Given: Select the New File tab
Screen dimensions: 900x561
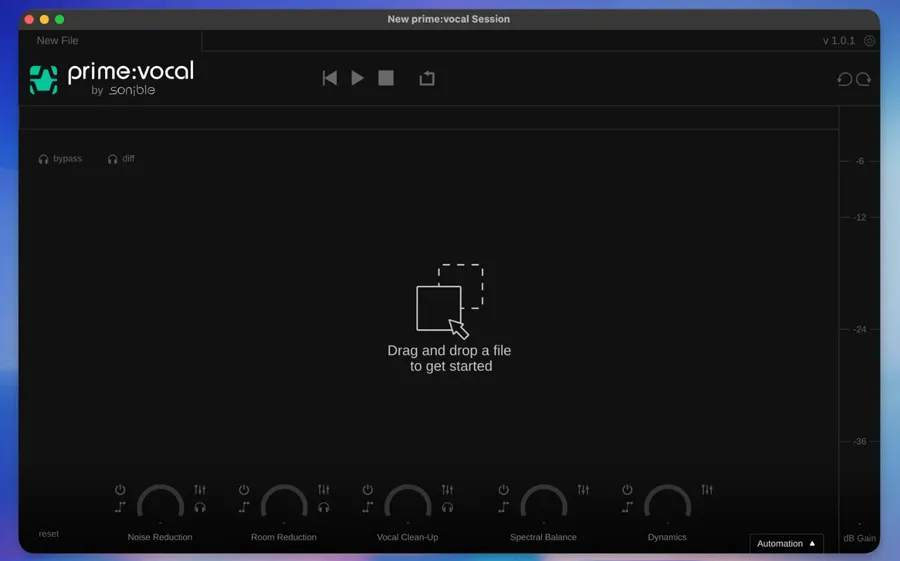Looking at the screenshot, I should [58, 41].
